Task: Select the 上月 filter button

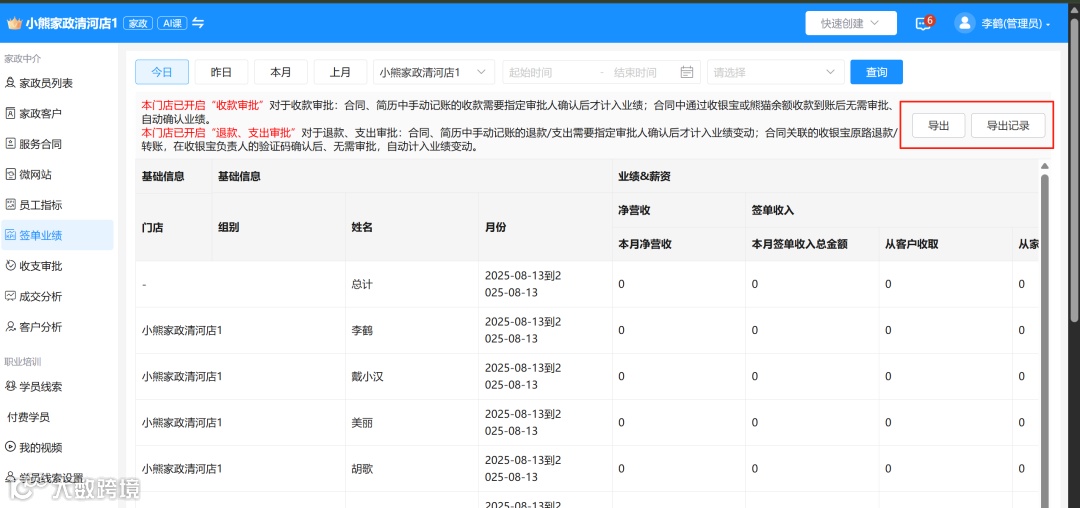Action: pyautogui.click(x=340, y=72)
